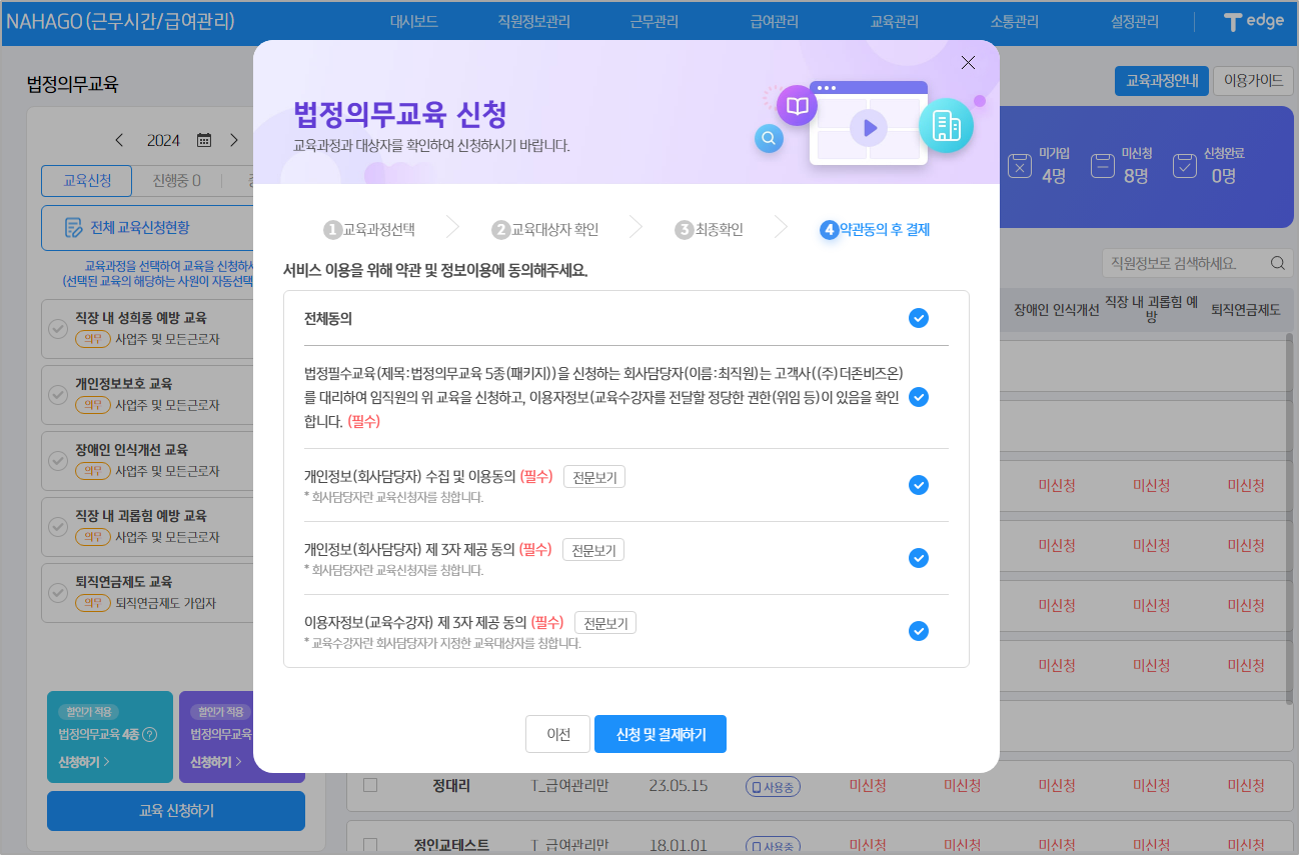Click the 신청완료 status icon
The width and height of the screenshot is (1299, 855).
coord(1184,165)
